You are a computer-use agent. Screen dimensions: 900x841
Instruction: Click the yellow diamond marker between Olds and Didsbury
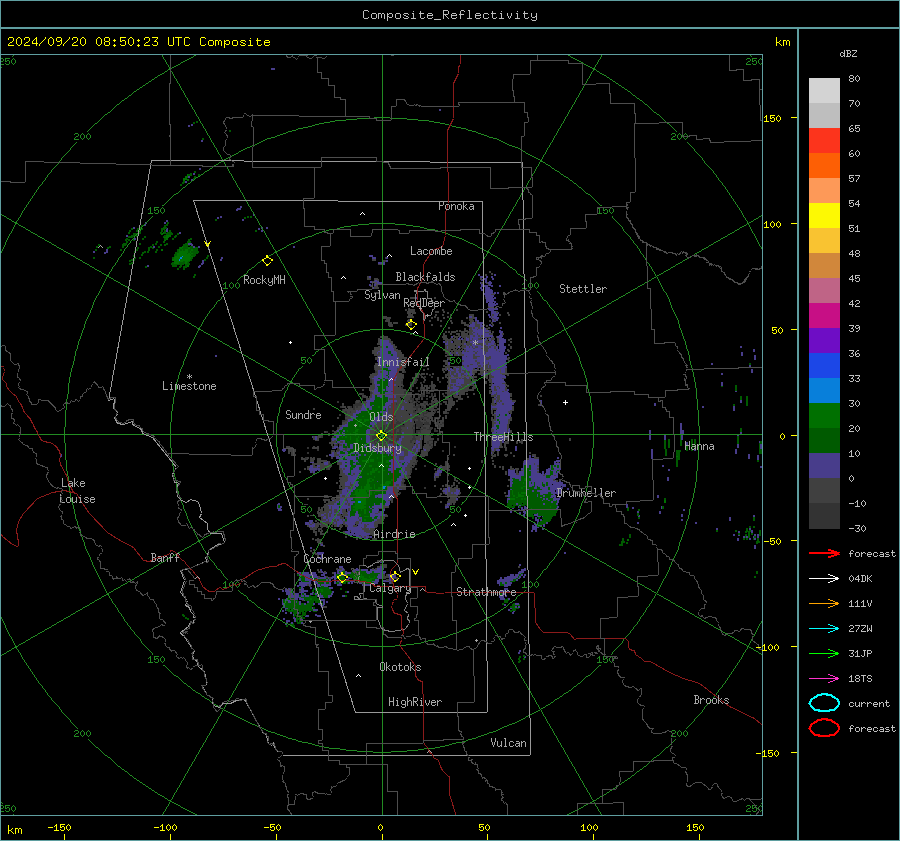coord(381,436)
